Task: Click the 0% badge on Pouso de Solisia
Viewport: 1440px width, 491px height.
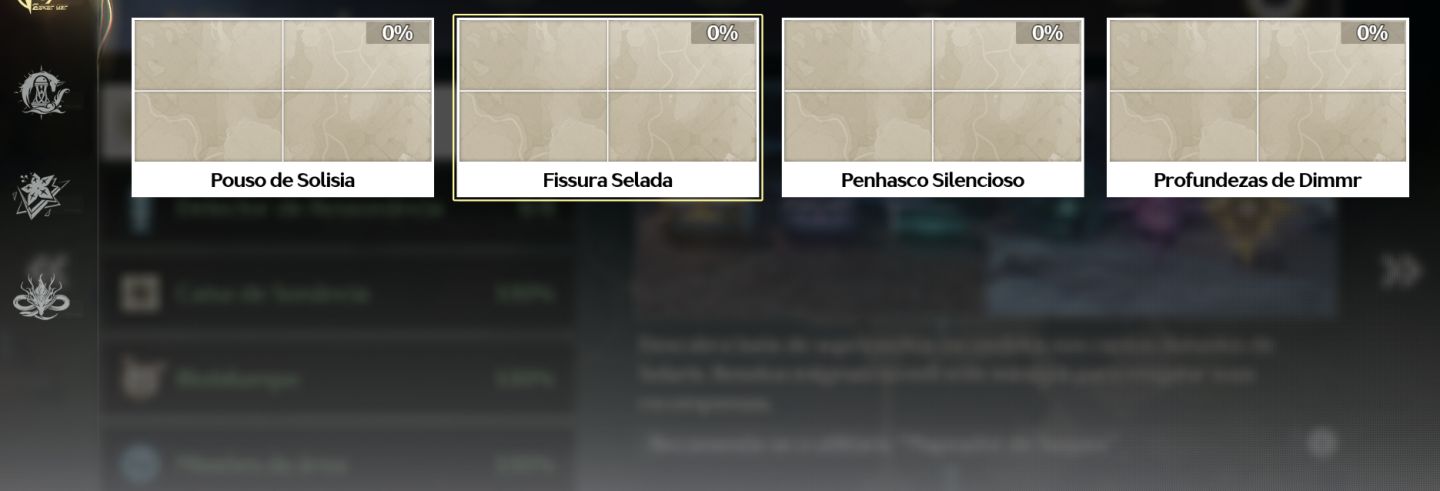Action: [x=397, y=33]
